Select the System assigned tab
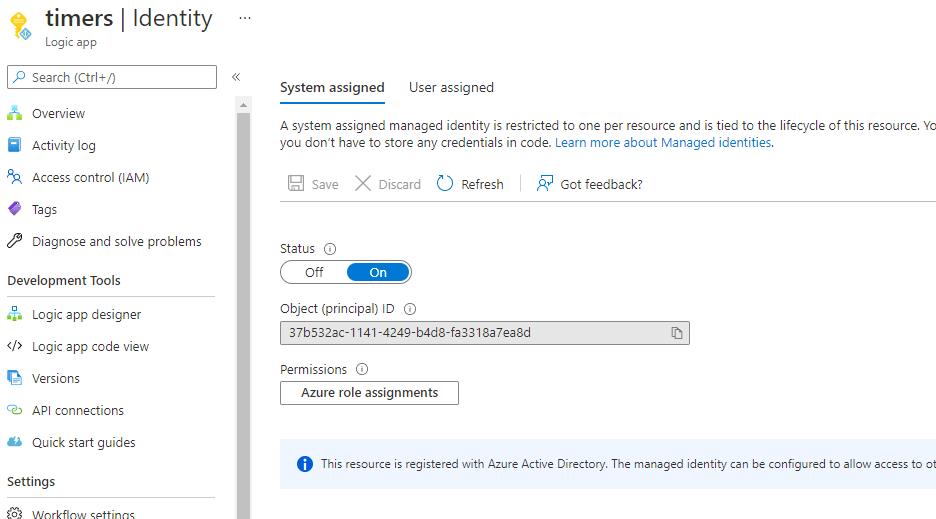936x519 pixels. pyautogui.click(x=332, y=87)
